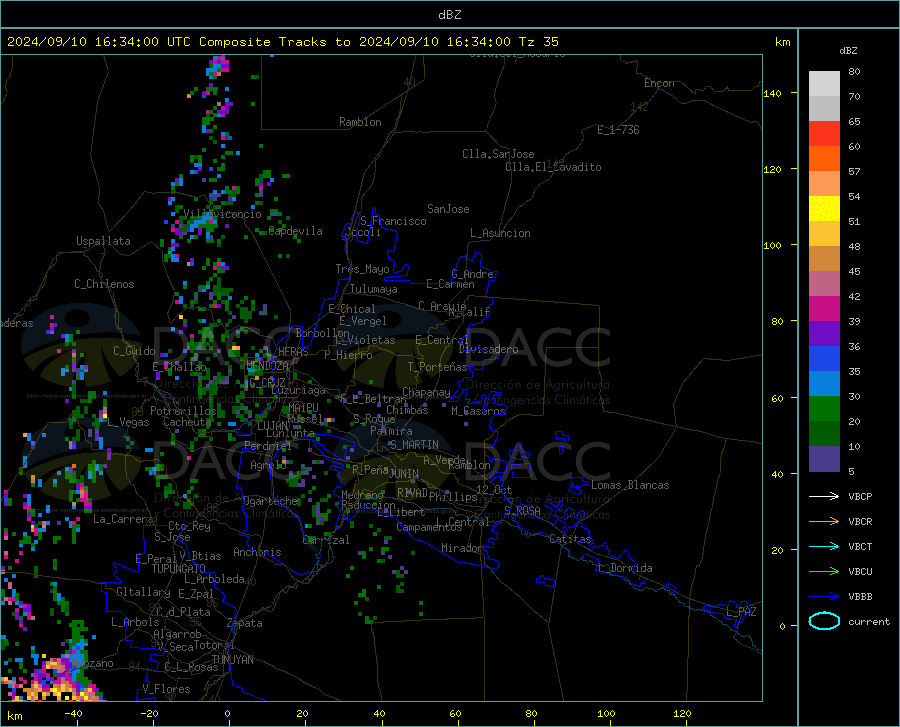Click the L_PAZ map label

[x=741, y=612]
